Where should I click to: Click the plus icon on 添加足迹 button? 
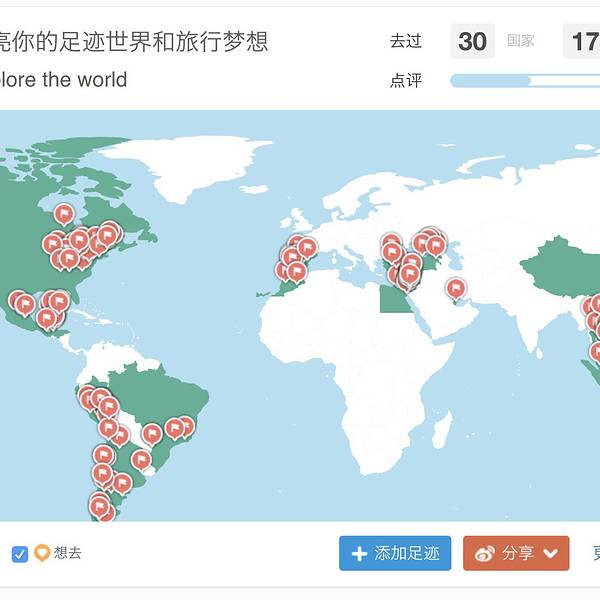(359, 554)
